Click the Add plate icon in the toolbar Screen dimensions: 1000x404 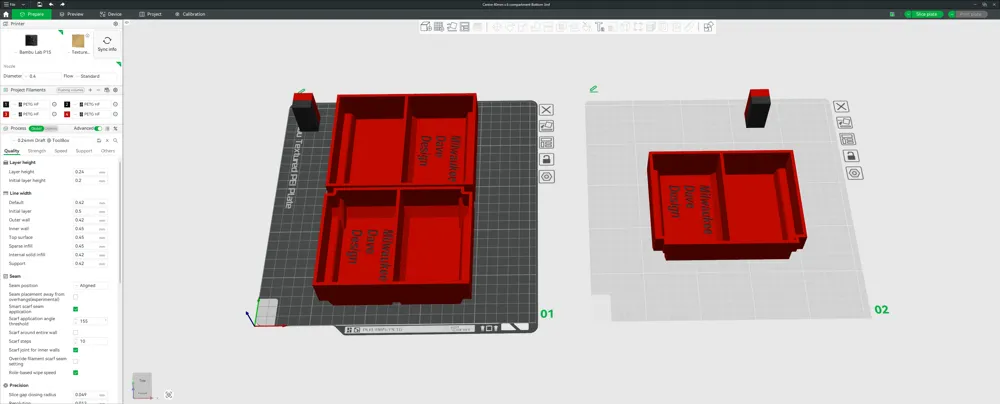pos(439,27)
